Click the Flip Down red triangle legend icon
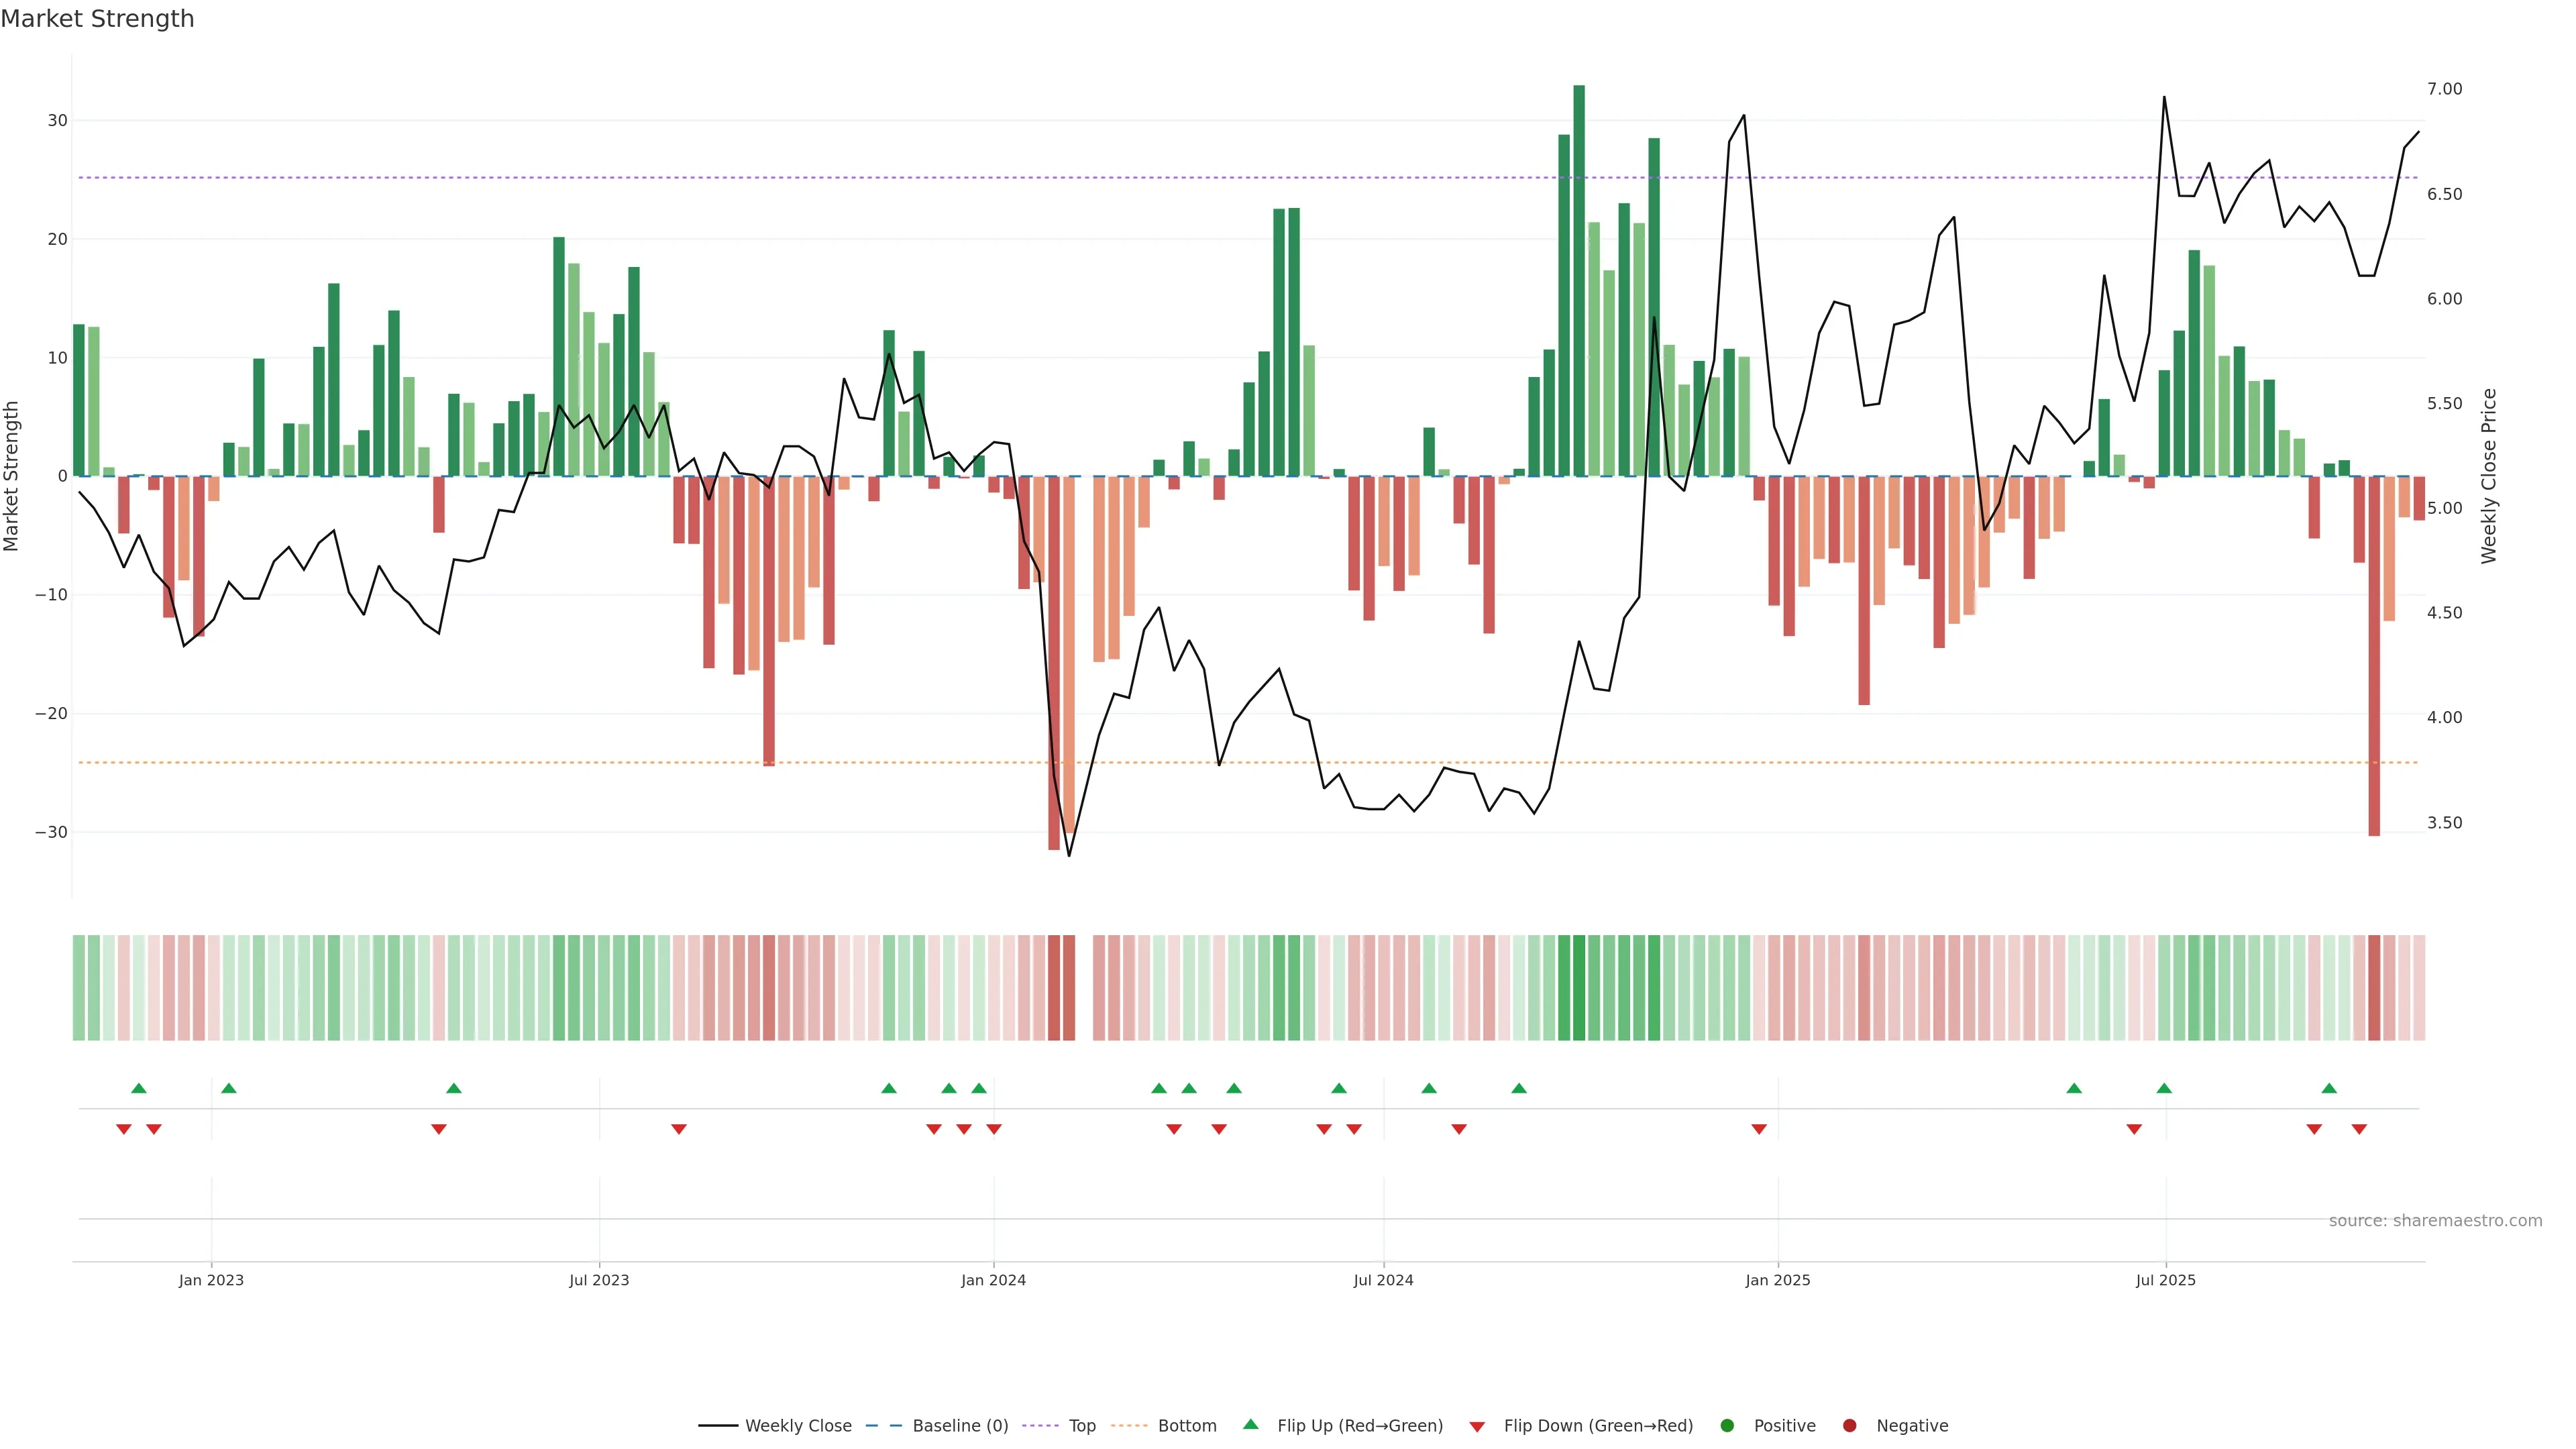Viewport: 2576px width, 1449px height. coord(1477,1427)
